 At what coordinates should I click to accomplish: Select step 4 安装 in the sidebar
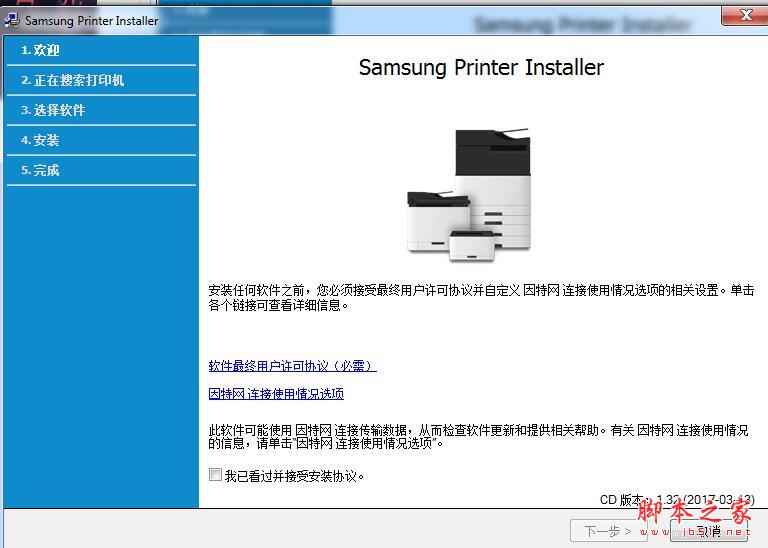[x=101, y=141]
